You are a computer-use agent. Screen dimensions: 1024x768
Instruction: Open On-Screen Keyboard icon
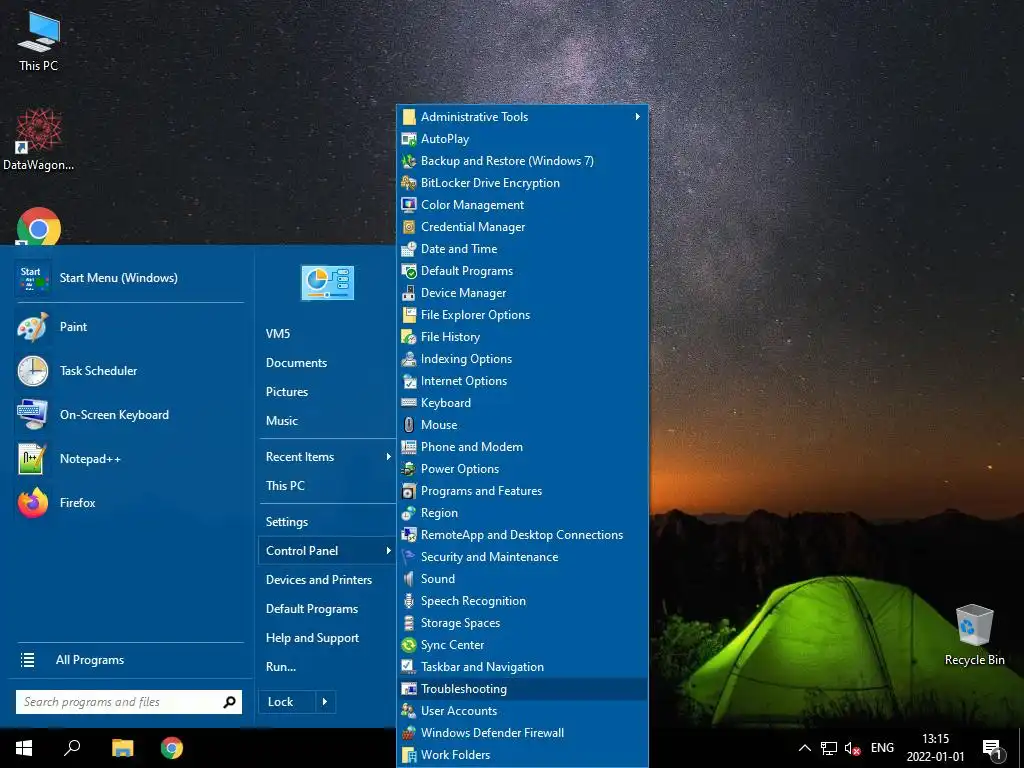click(33, 415)
